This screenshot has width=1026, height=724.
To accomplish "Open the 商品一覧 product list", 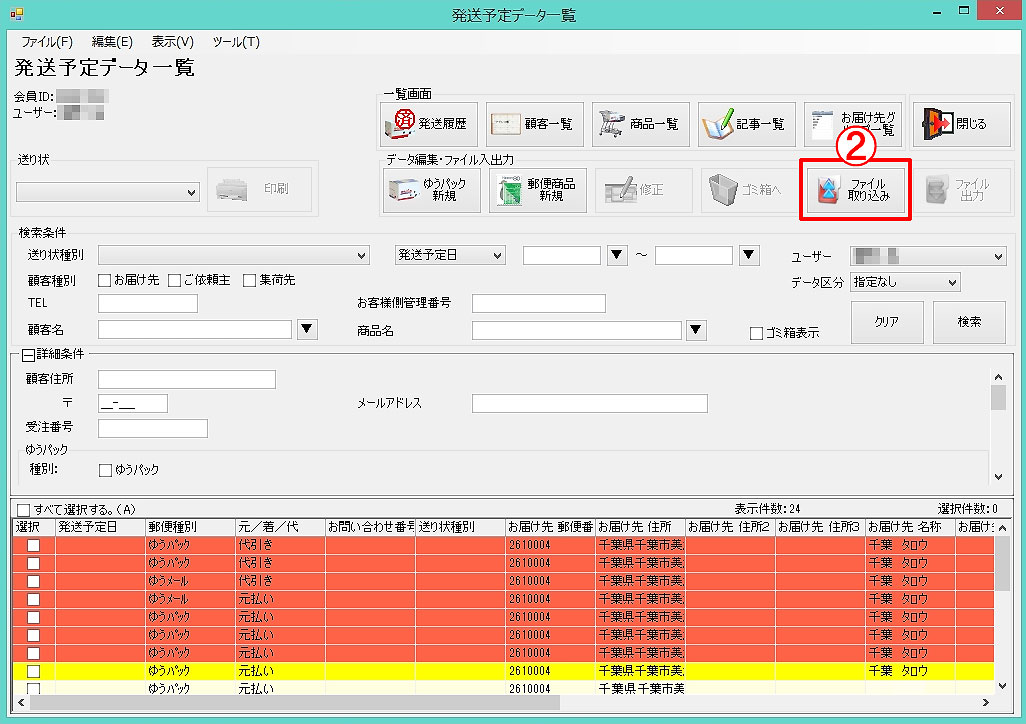I will pyautogui.click(x=640, y=124).
